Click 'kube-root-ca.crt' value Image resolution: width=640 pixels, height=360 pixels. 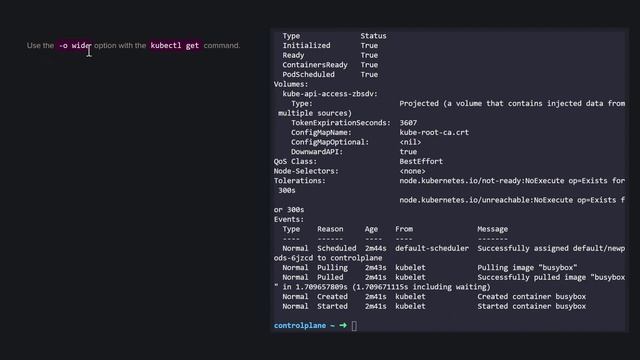(x=434, y=132)
